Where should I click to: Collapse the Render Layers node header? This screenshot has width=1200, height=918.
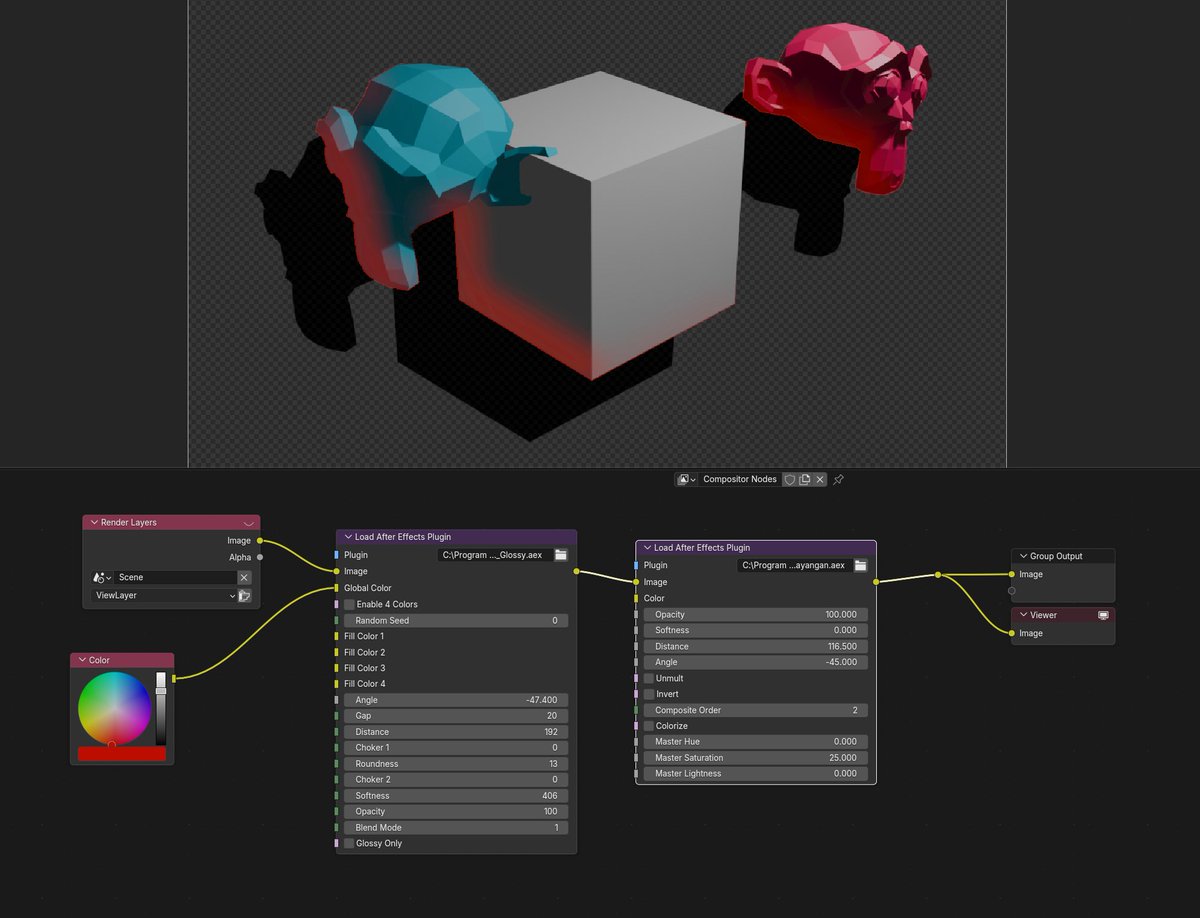93,521
